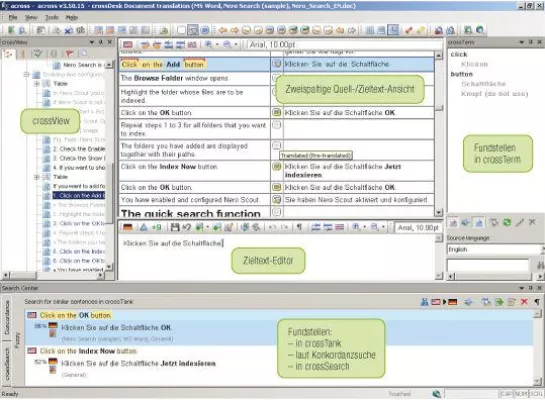Click the binoculars icon beside crossTerm search field
The height and width of the screenshot is (400, 545).
click(x=540, y=265)
